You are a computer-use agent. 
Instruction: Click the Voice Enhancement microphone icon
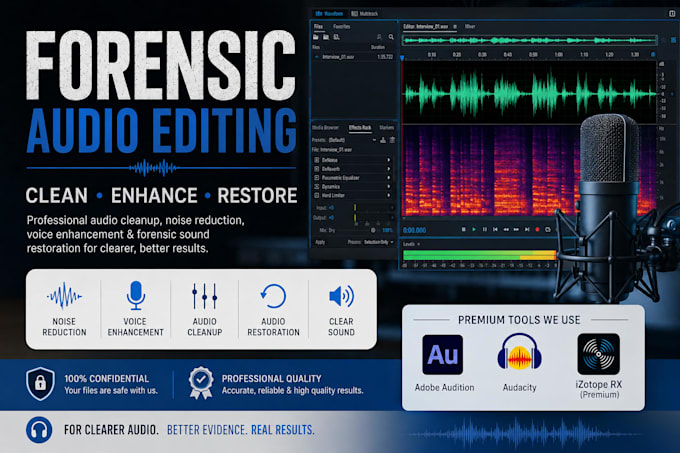click(135, 296)
